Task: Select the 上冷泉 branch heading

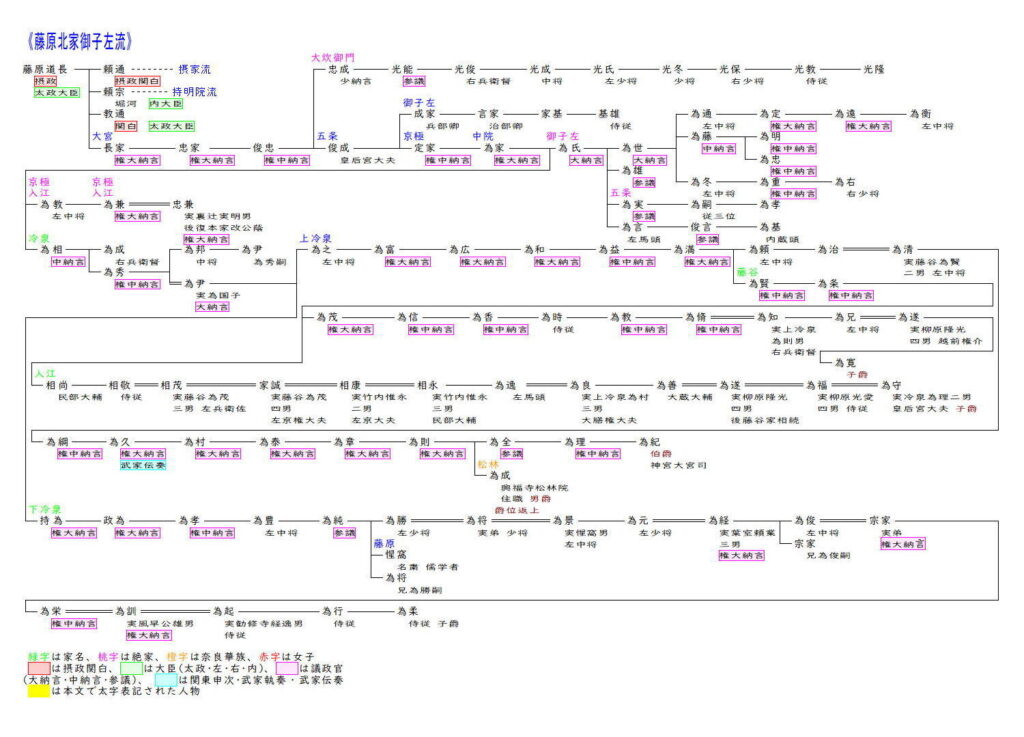Action: [x=316, y=238]
